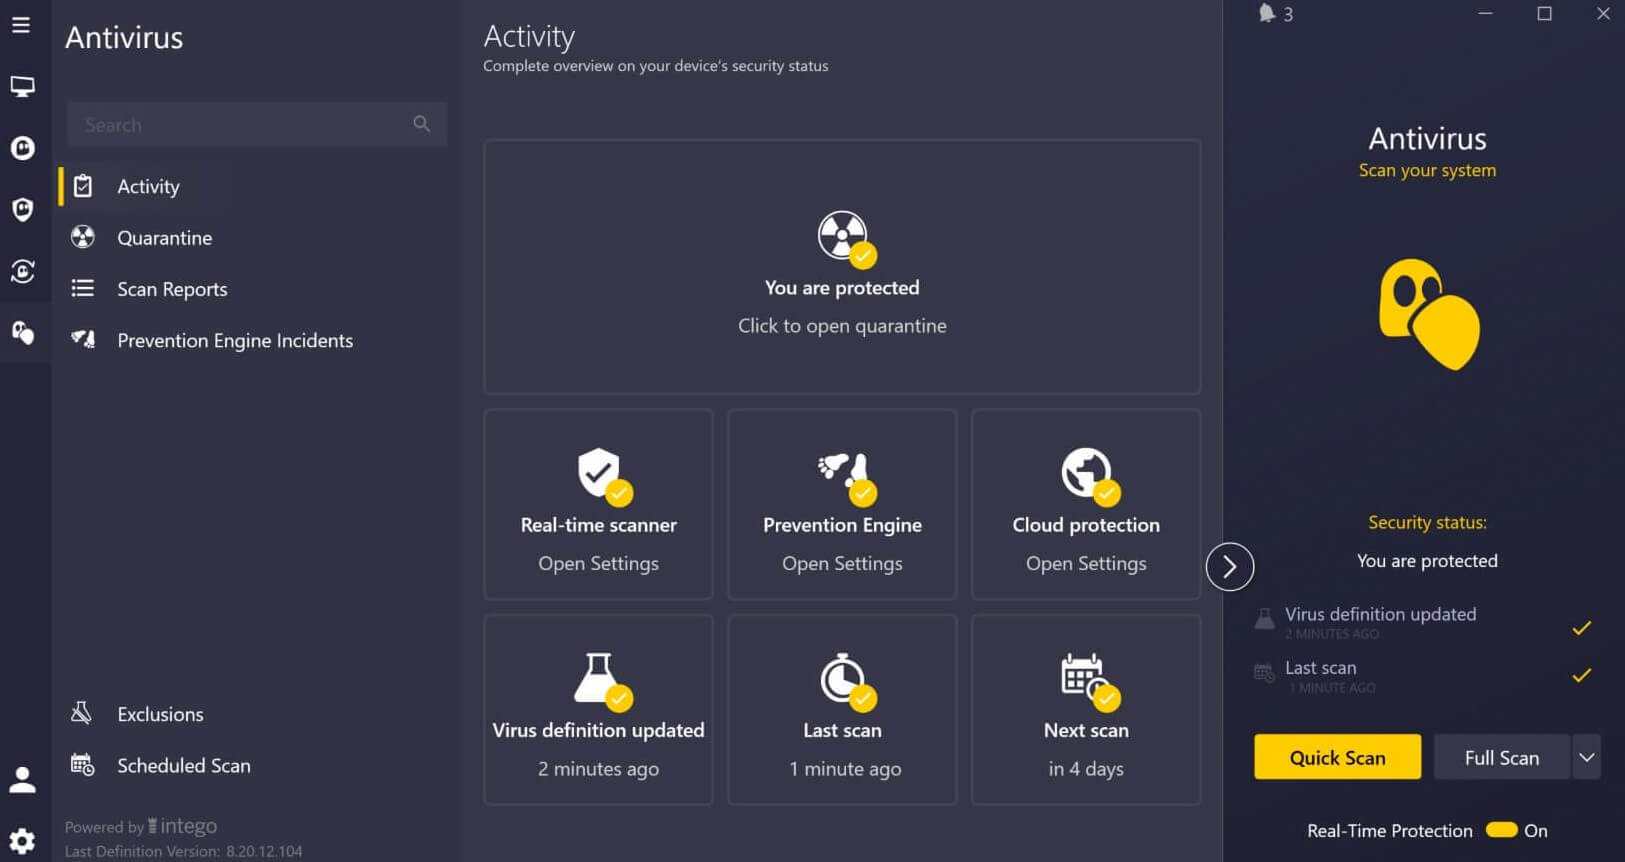Open the user account icon
This screenshot has height=862, width=1625.
click(22, 779)
